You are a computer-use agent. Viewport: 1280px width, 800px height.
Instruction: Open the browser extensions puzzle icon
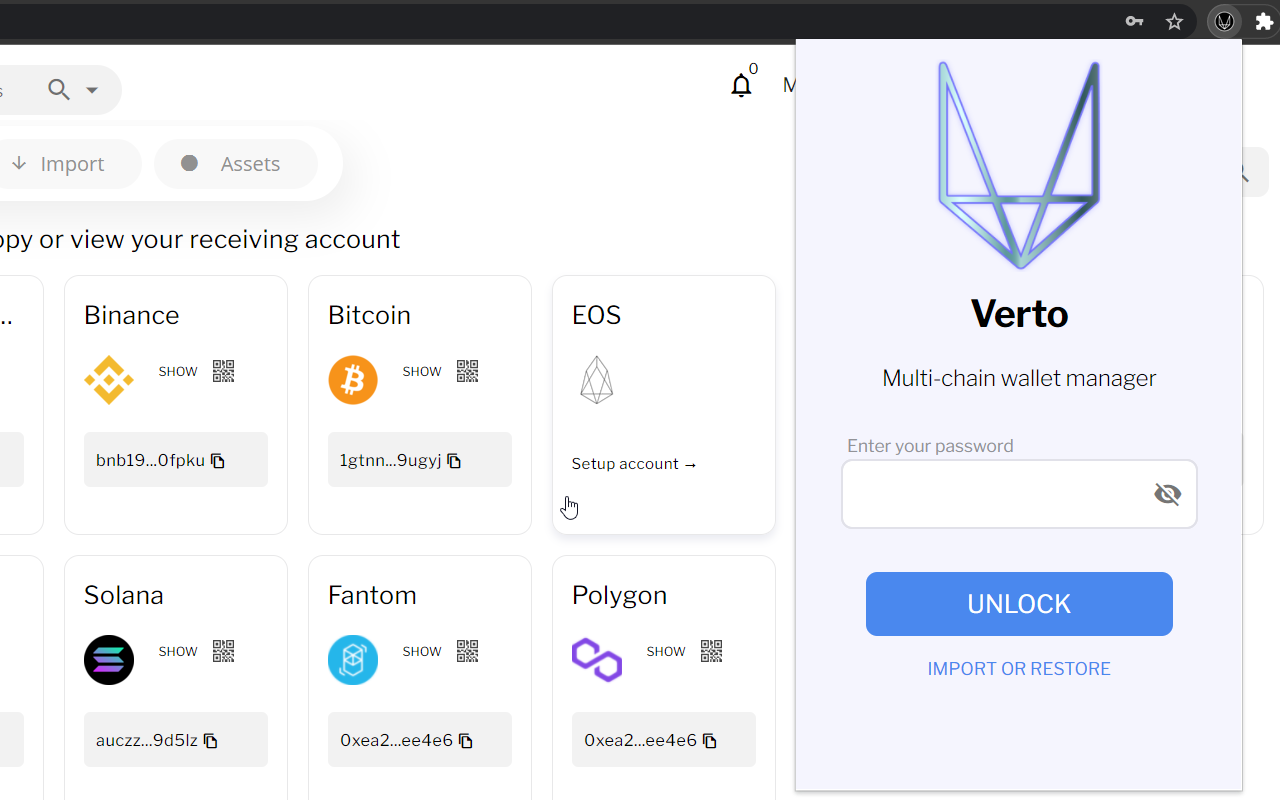[x=1264, y=21]
